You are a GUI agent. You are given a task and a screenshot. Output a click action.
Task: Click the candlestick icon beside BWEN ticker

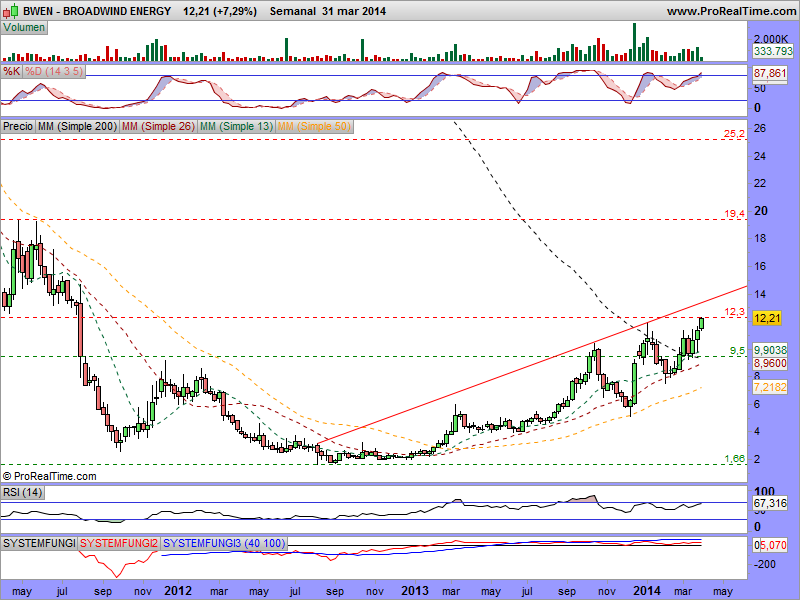[10, 10]
